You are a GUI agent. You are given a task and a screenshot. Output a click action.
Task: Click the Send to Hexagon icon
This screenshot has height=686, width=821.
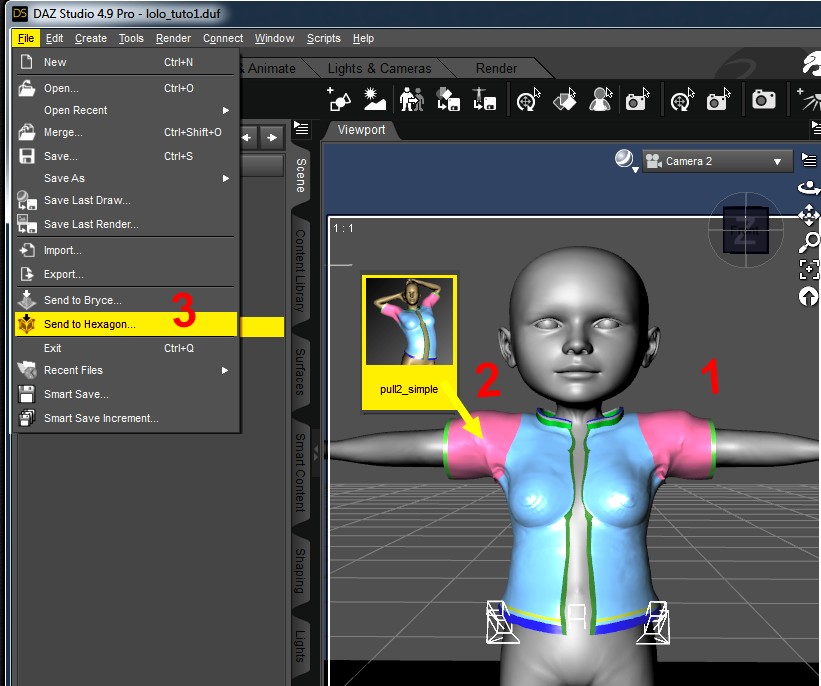coord(27,324)
